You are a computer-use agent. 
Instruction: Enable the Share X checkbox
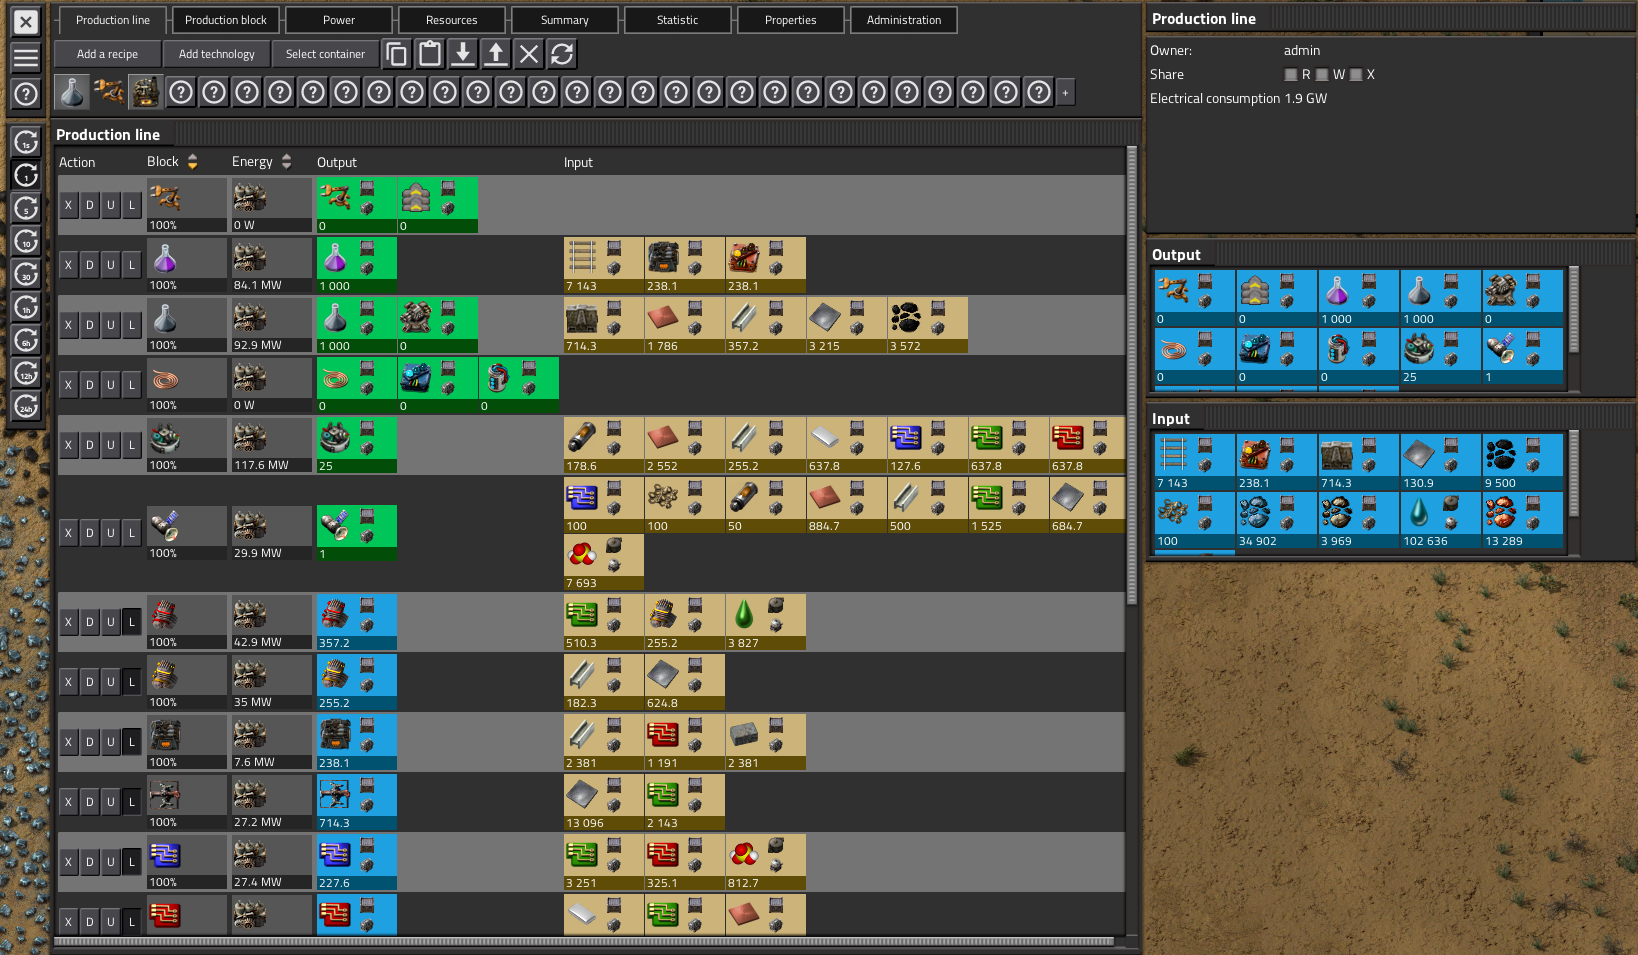point(1356,75)
